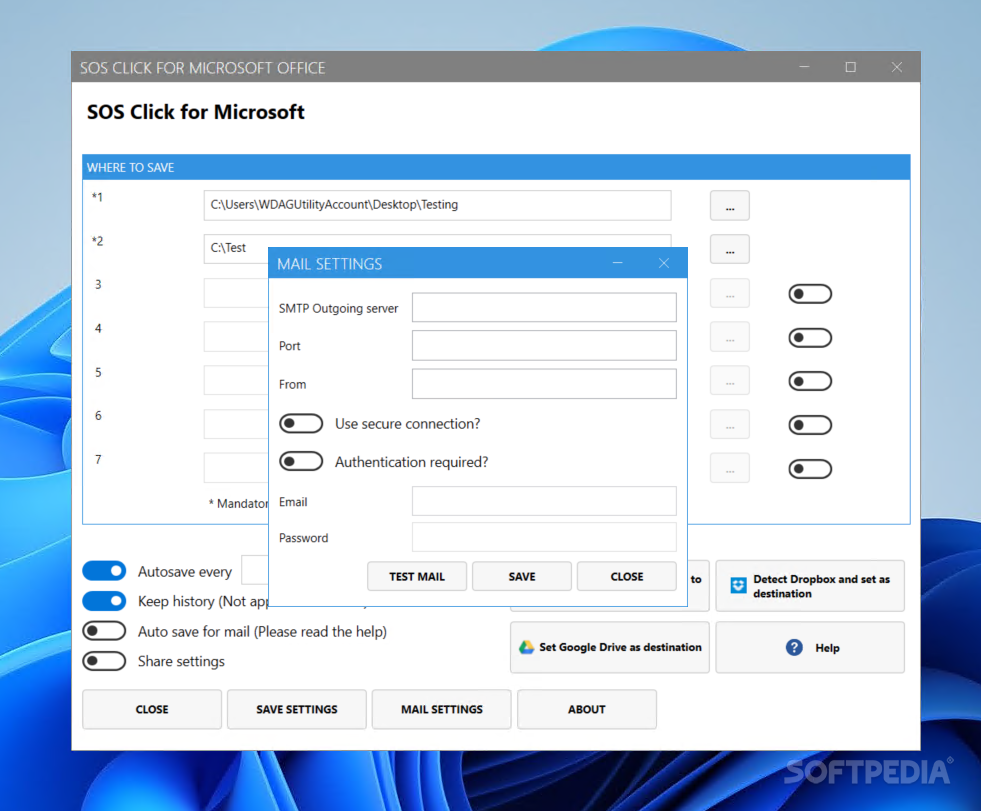Click the Google Drive icon

(526, 647)
